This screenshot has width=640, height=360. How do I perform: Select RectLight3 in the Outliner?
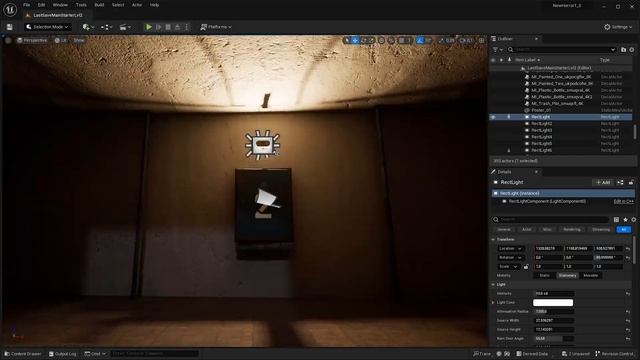[x=542, y=130]
